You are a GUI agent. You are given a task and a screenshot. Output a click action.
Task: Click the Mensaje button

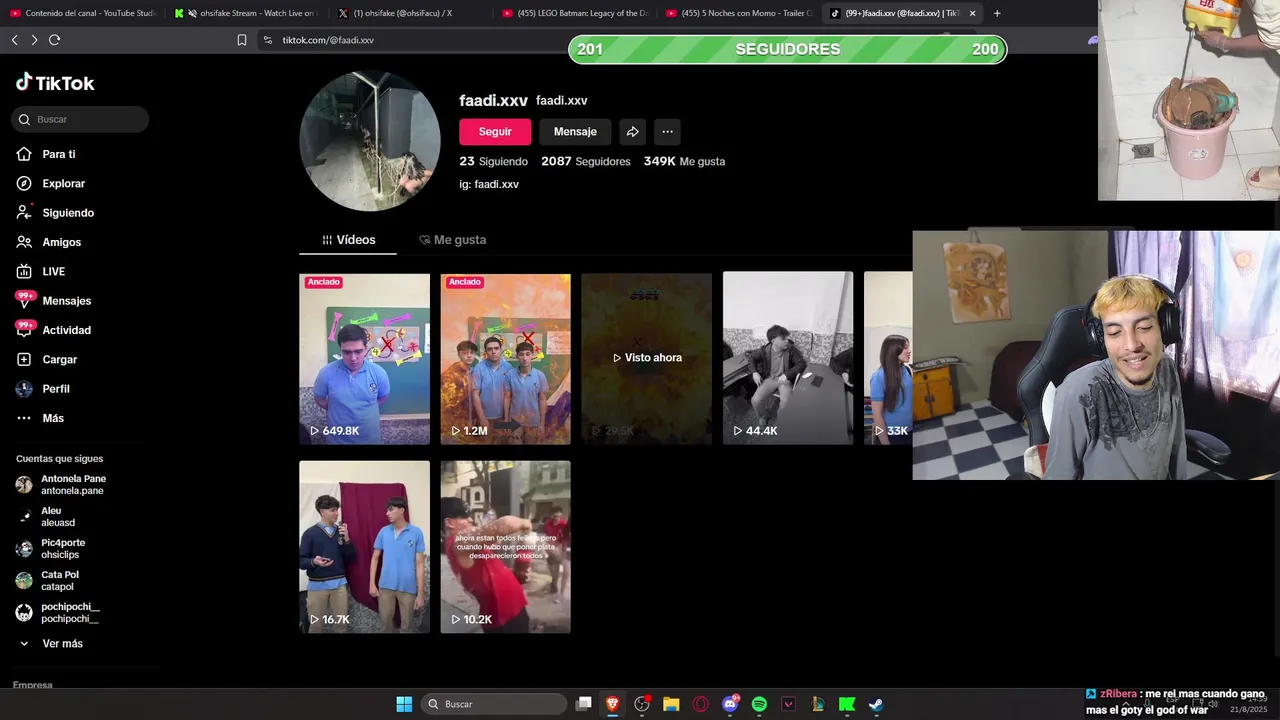pos(575,132)
